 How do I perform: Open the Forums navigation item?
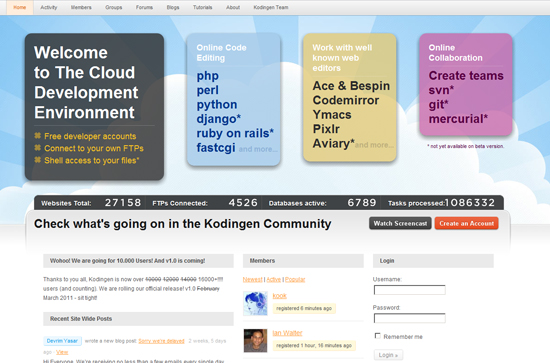tap(144, 7)
